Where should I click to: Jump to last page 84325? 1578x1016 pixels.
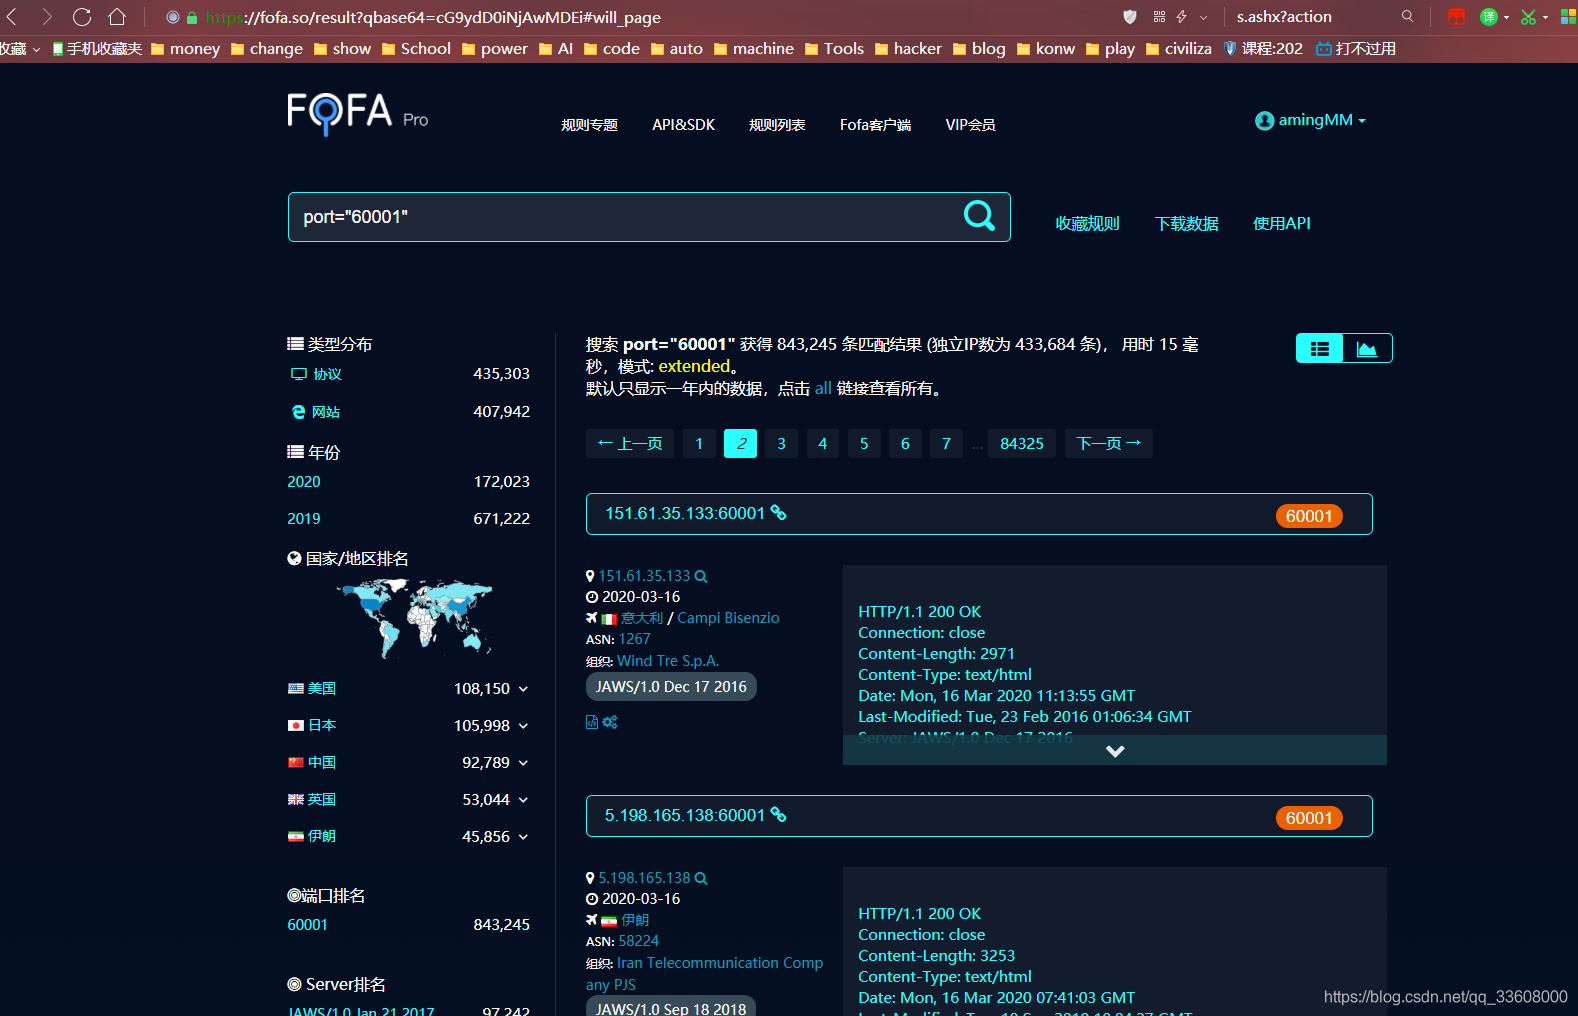pos(1022,444)
